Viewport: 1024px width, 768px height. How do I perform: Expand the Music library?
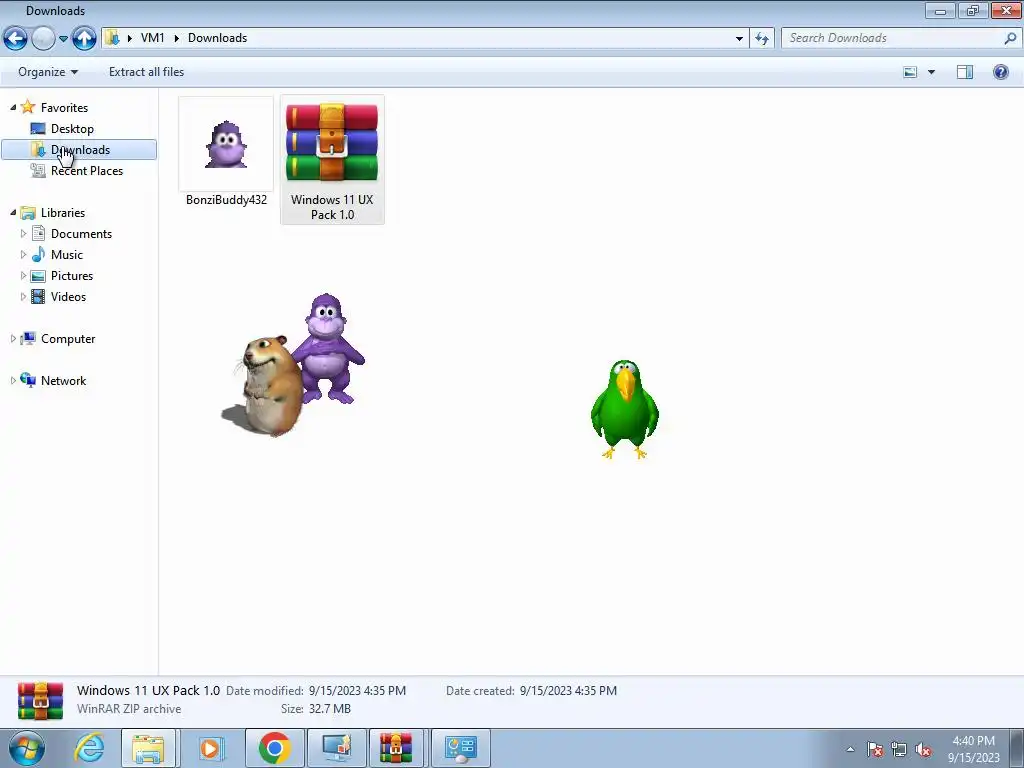24,254
